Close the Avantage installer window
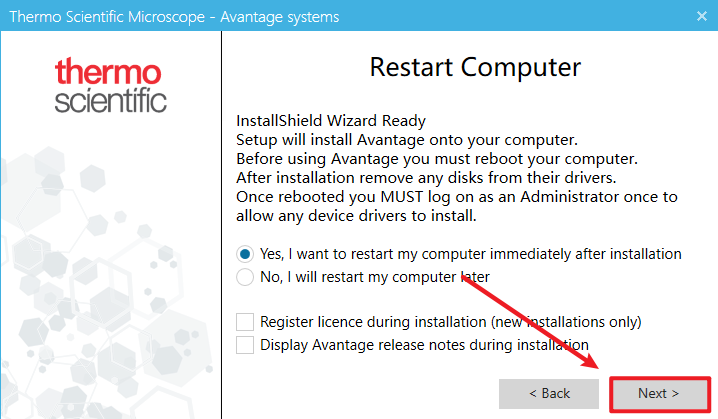 tap(695, 17)
